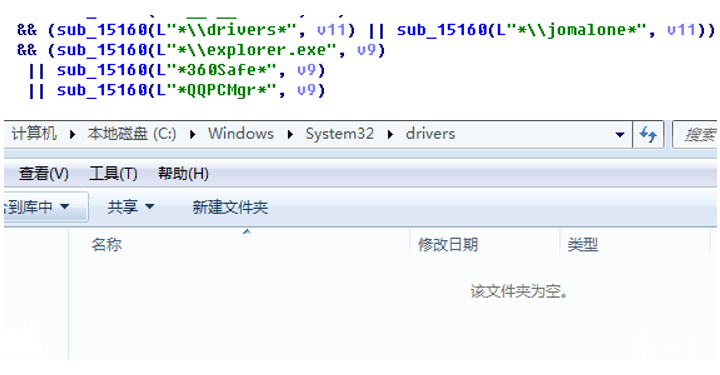The height and width of the screenshot is (375, 720).
Task: Click the 该文件夹为空 message text
Action: (519, 291)
